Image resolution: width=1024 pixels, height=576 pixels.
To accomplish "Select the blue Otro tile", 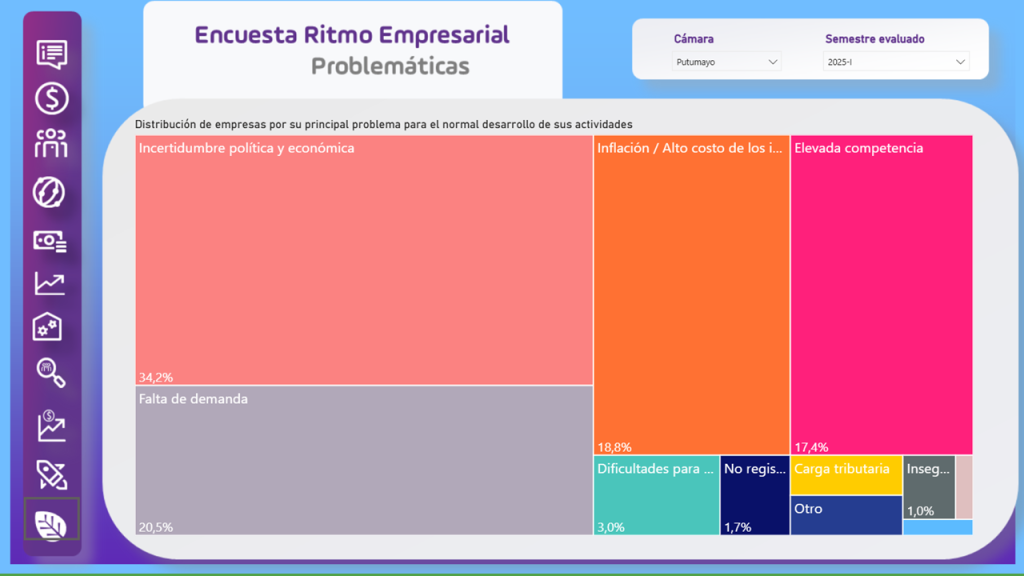I will (x=846, y=515).
